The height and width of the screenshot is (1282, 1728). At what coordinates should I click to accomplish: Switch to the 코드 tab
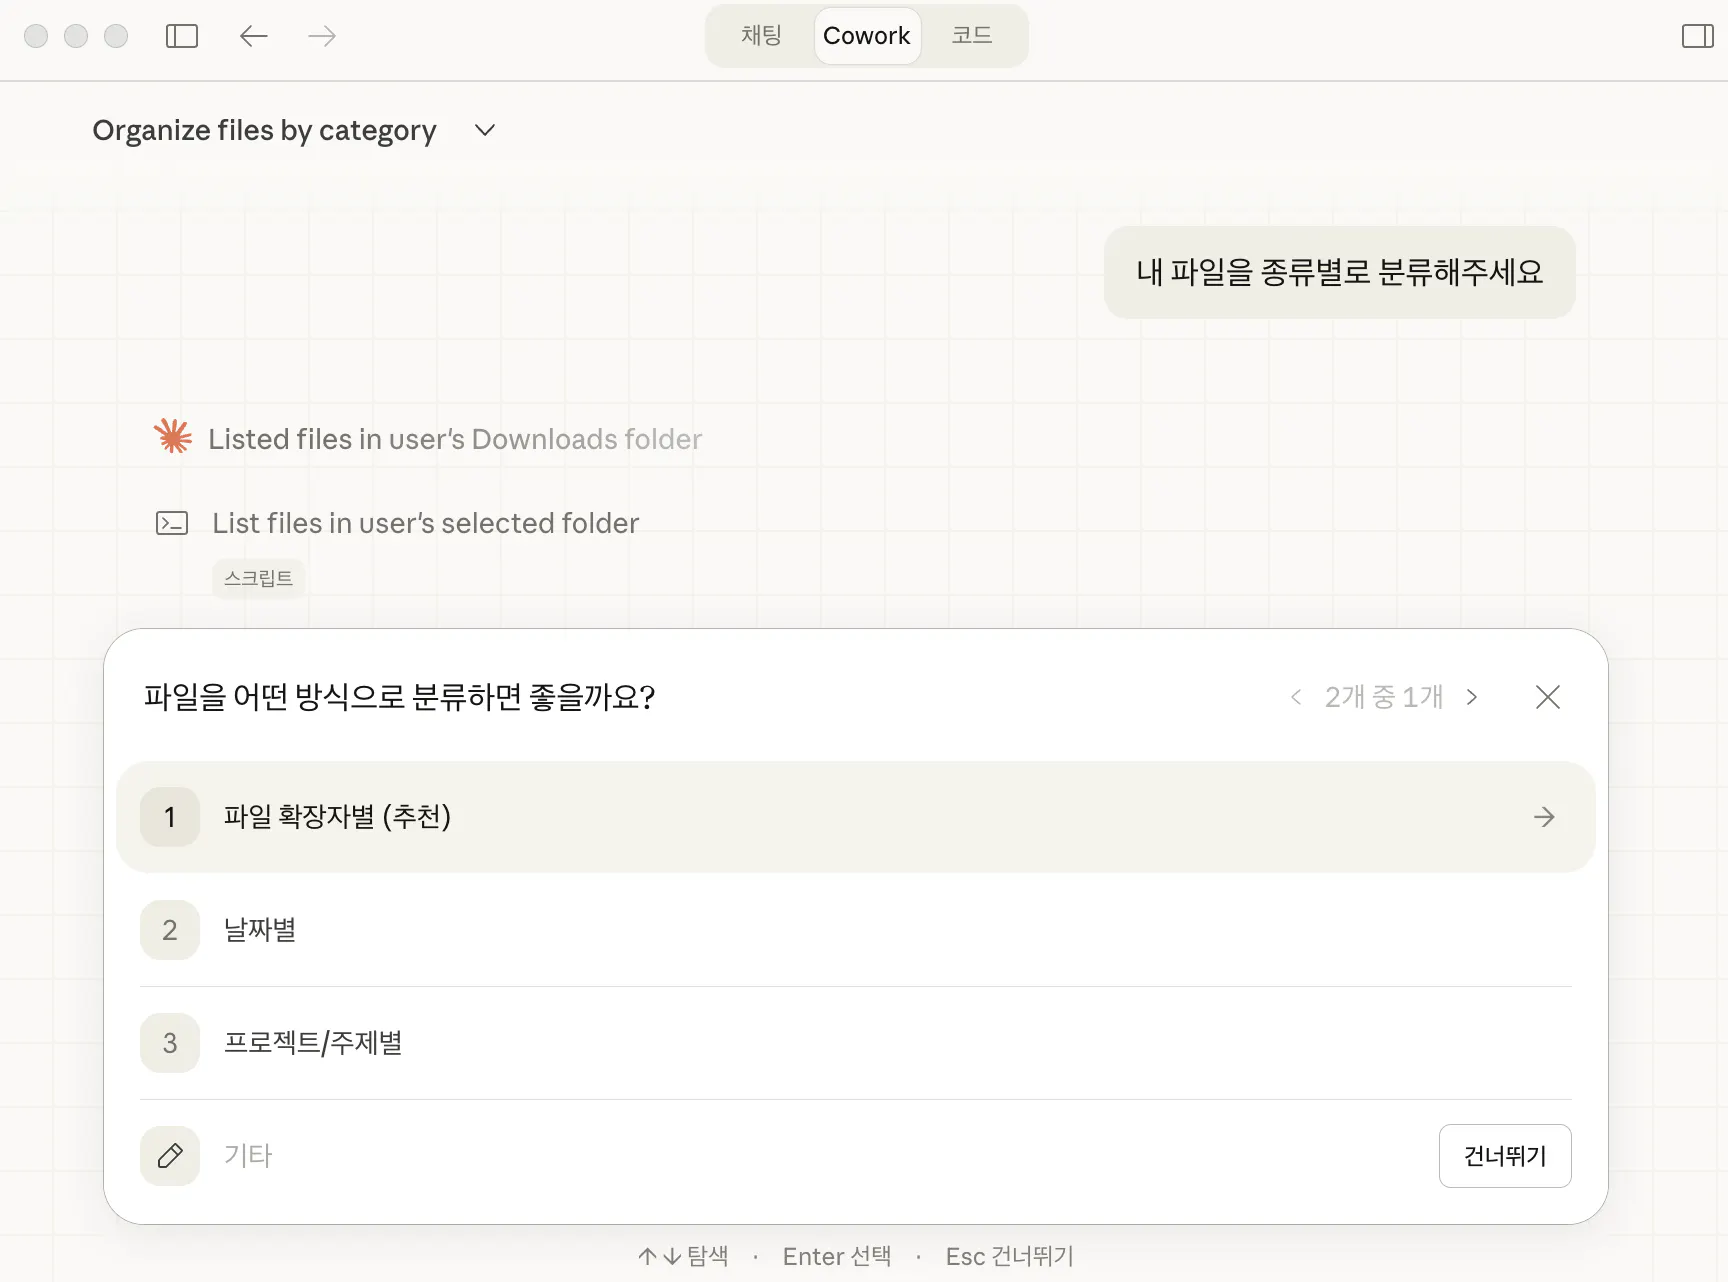(971, 36)
